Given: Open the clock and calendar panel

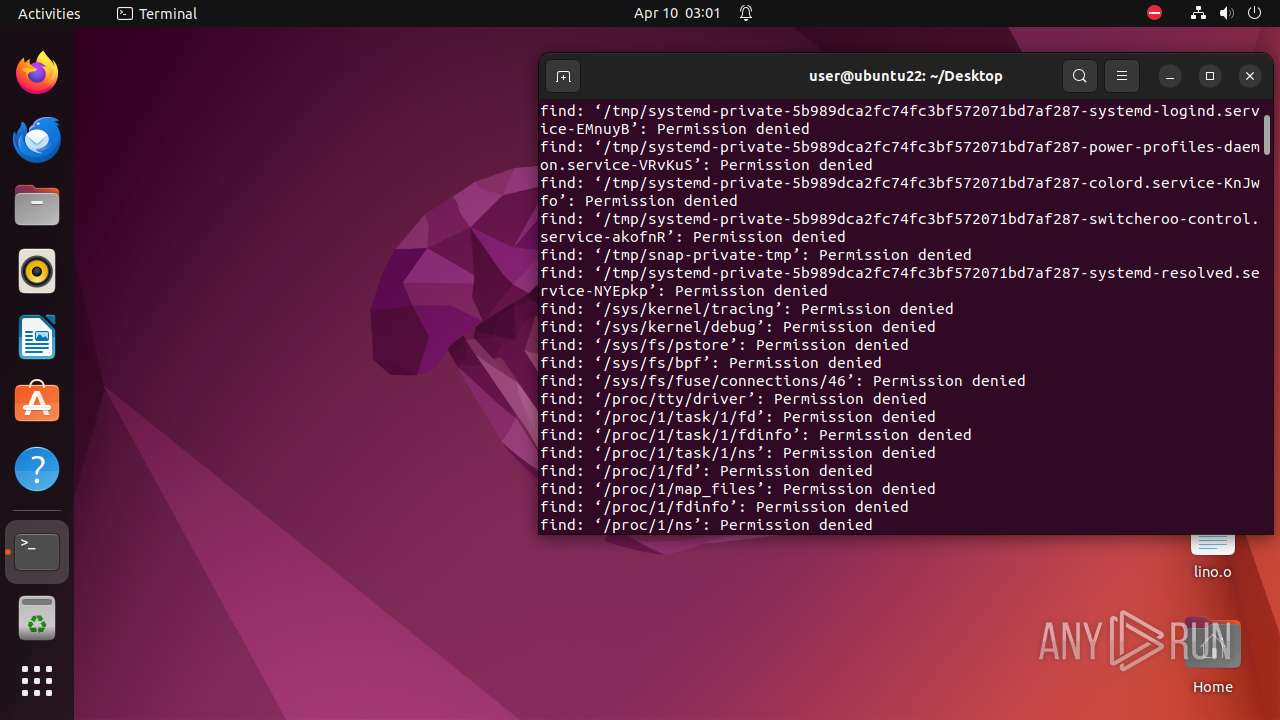Looking at the screenshot, I should pyautogui.click(x=677, y=13).
